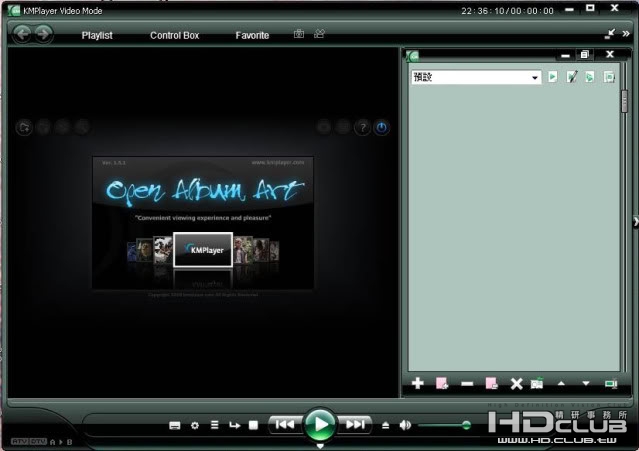Click the compact mode arrow icon top right
The image size is (639, 451).
click(x=610, y=34)
